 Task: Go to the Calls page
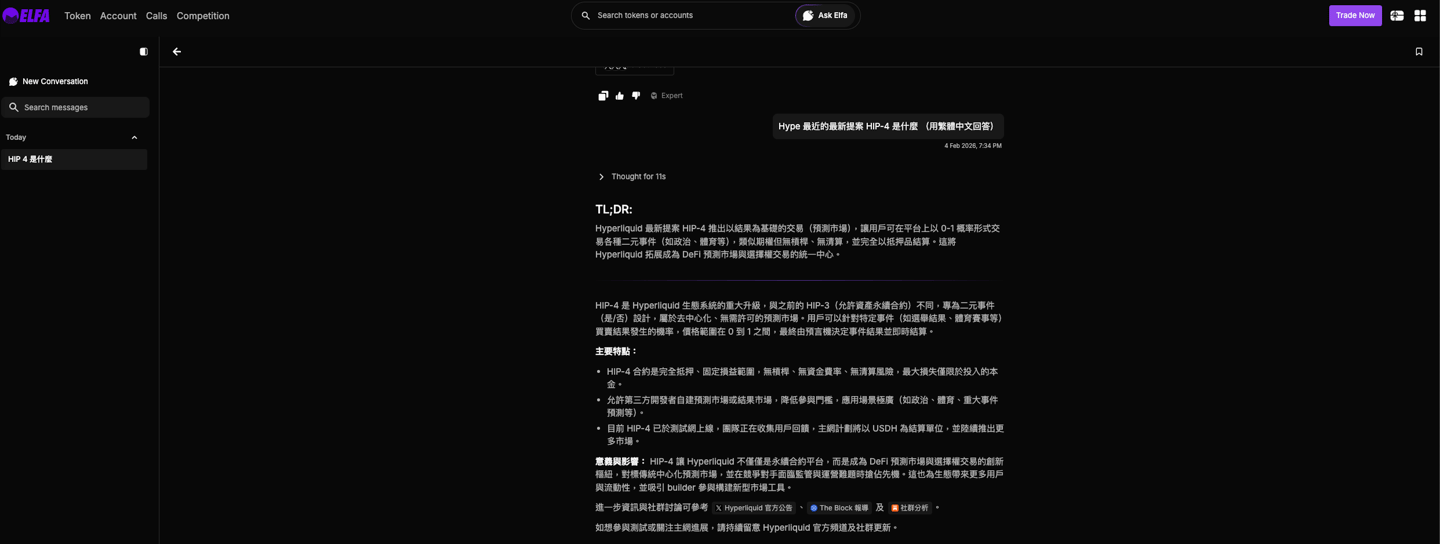156,16
